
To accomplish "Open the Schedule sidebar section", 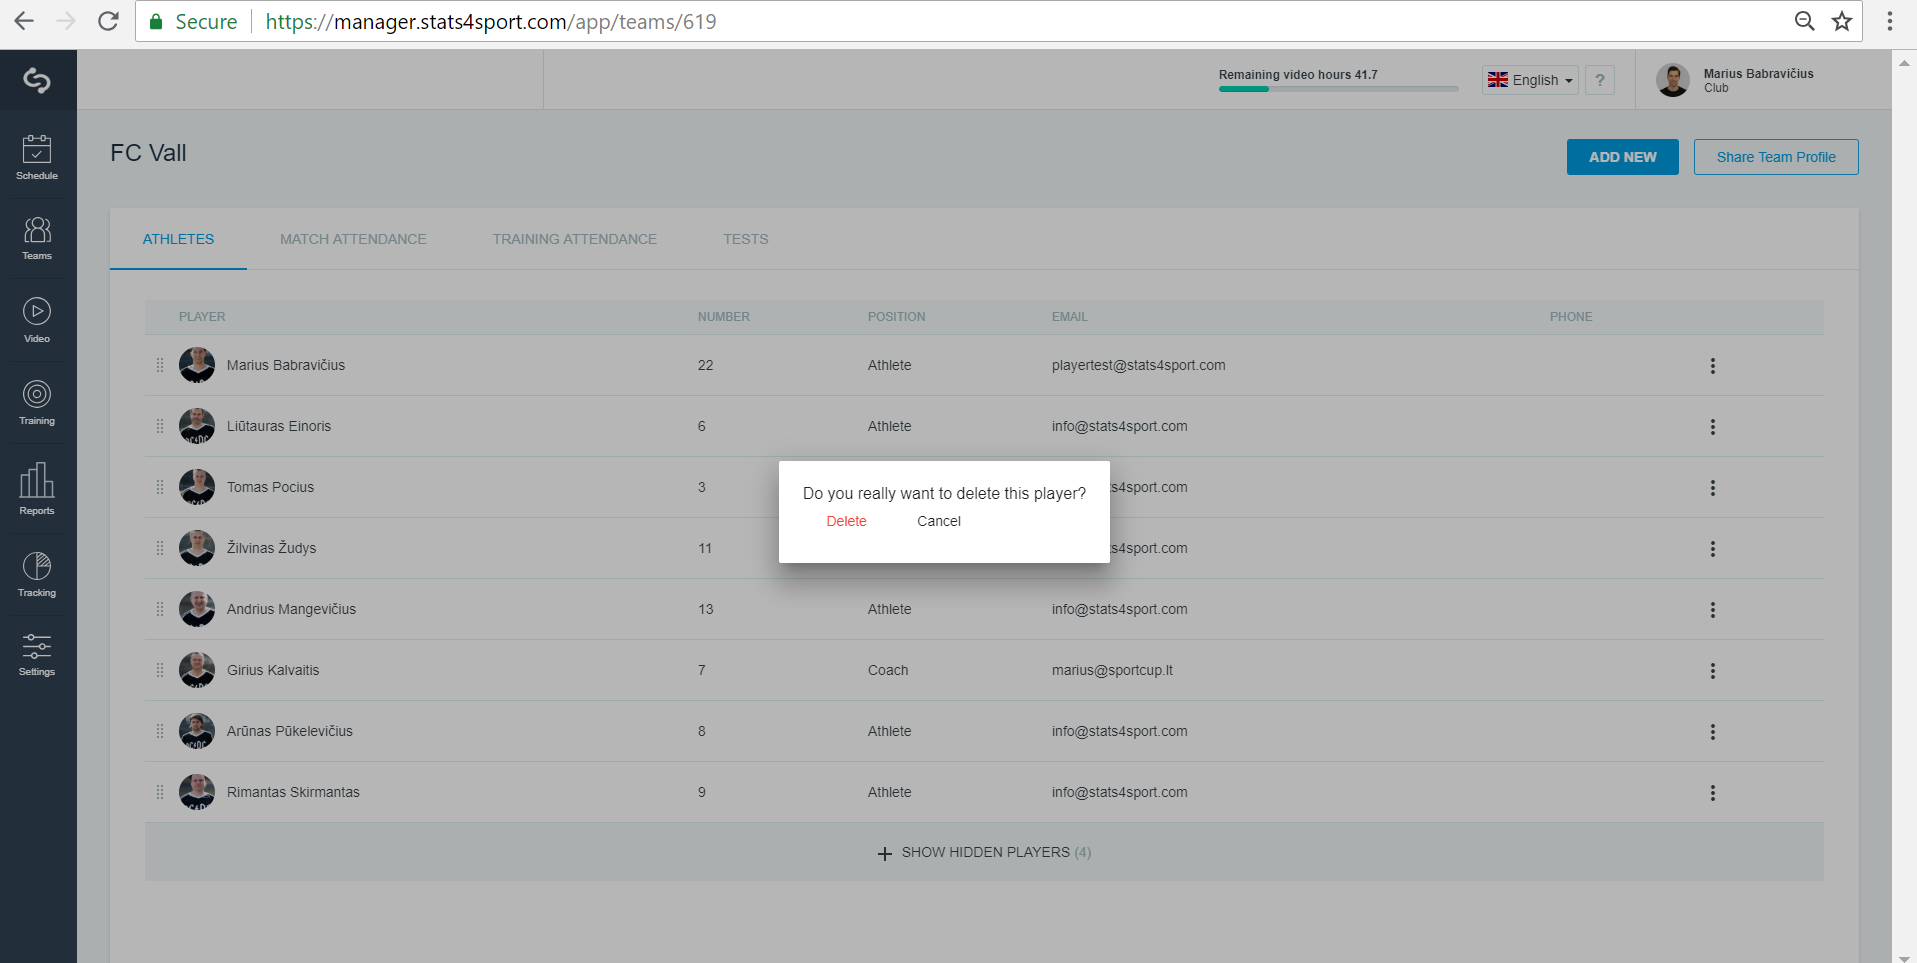I will 37,157.
